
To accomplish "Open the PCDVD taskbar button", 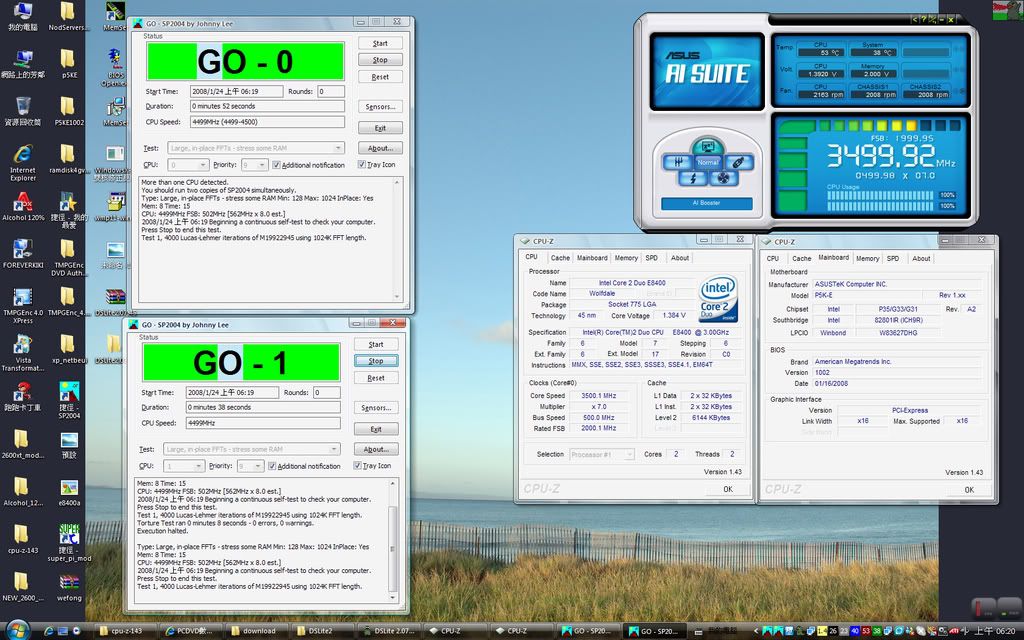I will tap(189, 631).
